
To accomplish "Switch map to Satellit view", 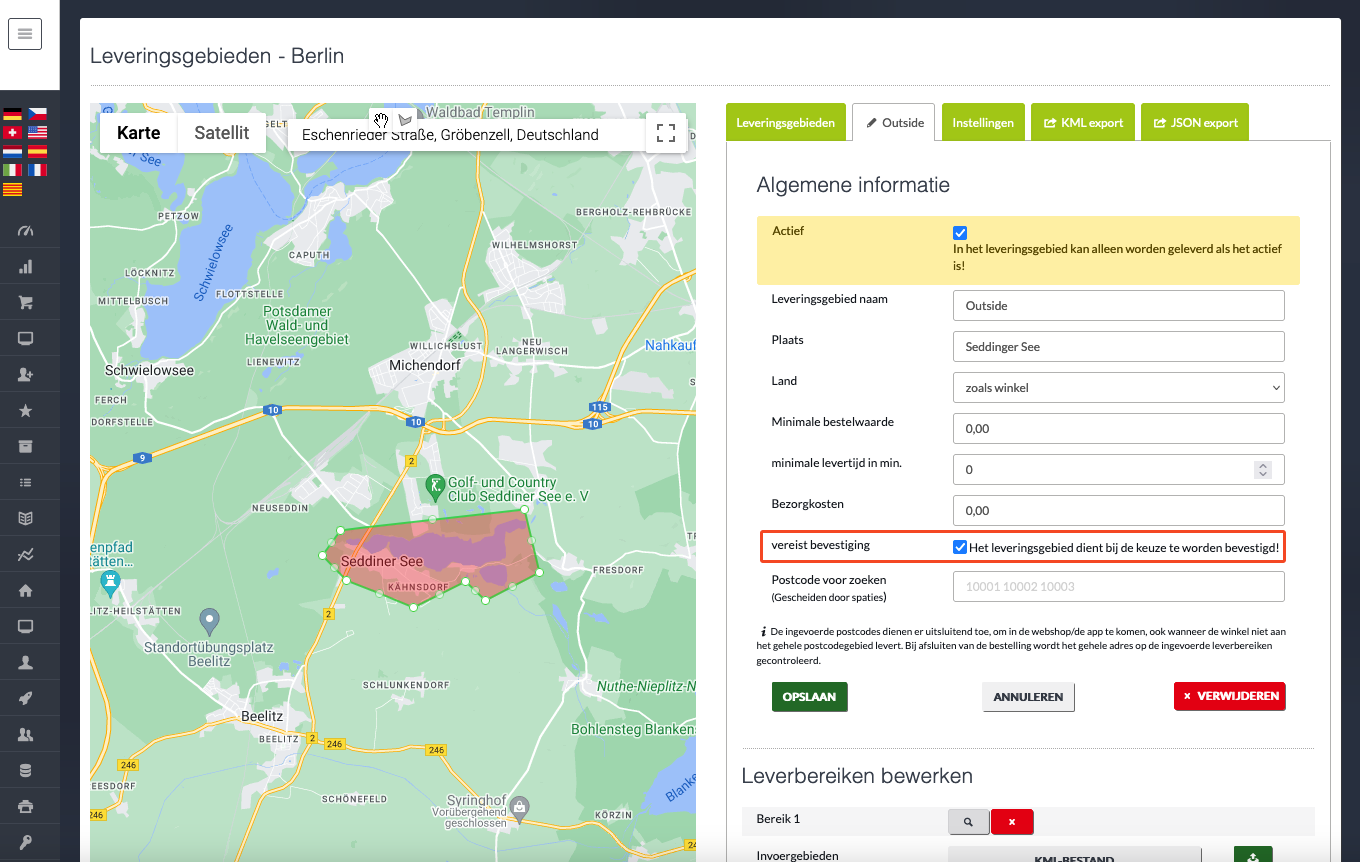I will click(222, 133).
